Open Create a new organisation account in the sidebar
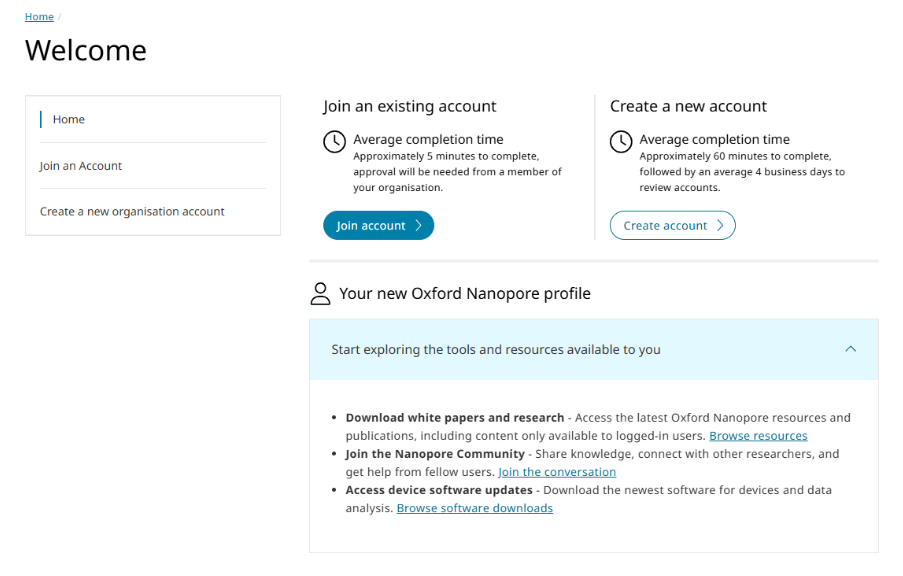903x576 pixels. pyautogui.click(x=132, y=212)
